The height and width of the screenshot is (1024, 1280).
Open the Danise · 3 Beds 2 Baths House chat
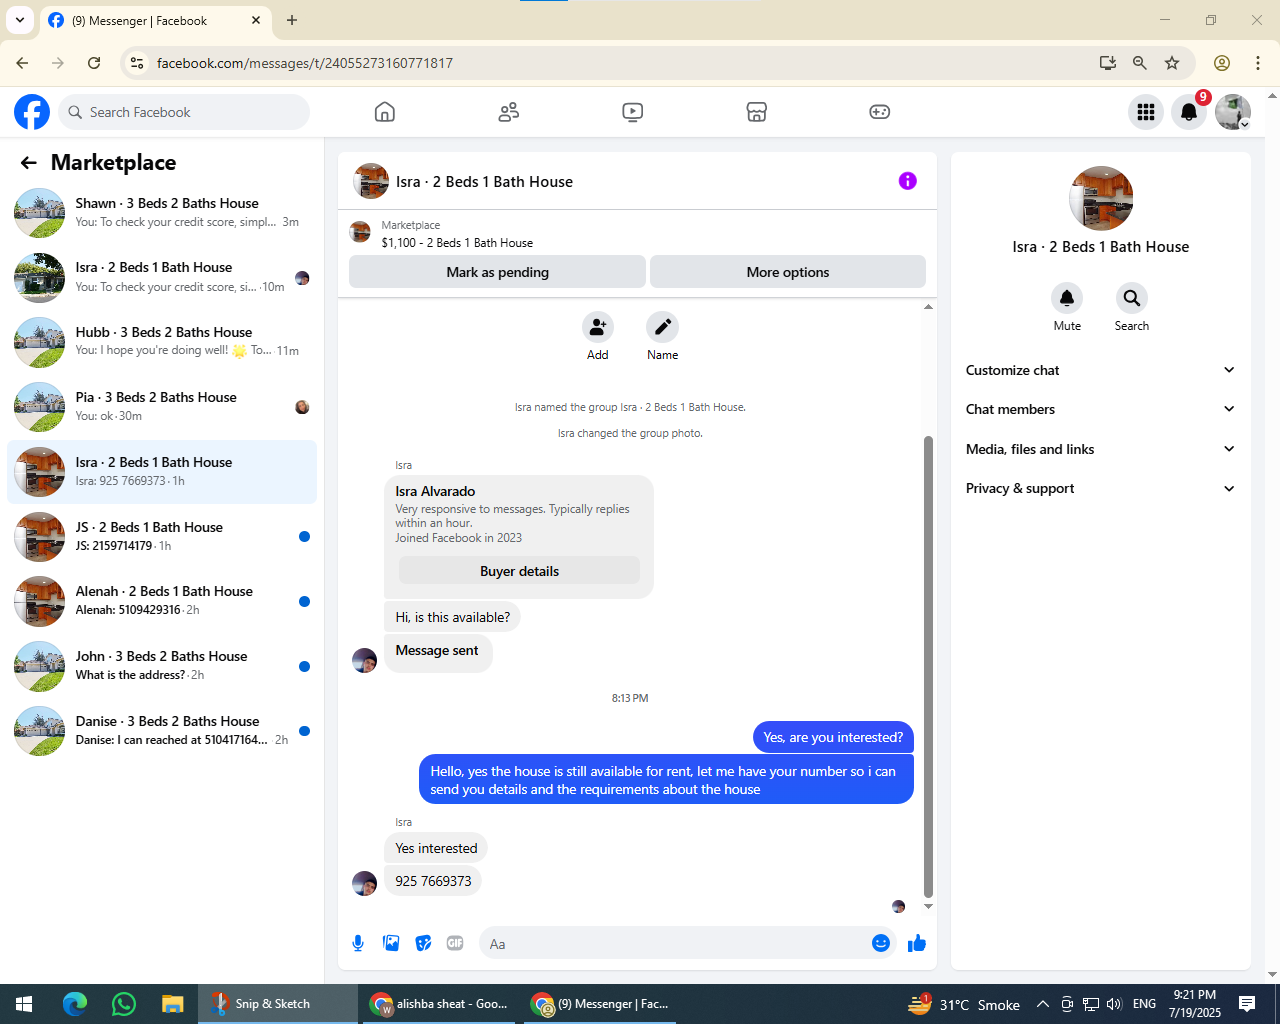pos(162,730)
